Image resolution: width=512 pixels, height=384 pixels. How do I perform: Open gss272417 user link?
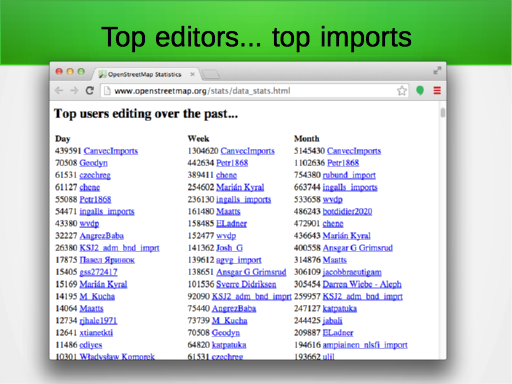(98, 272)
